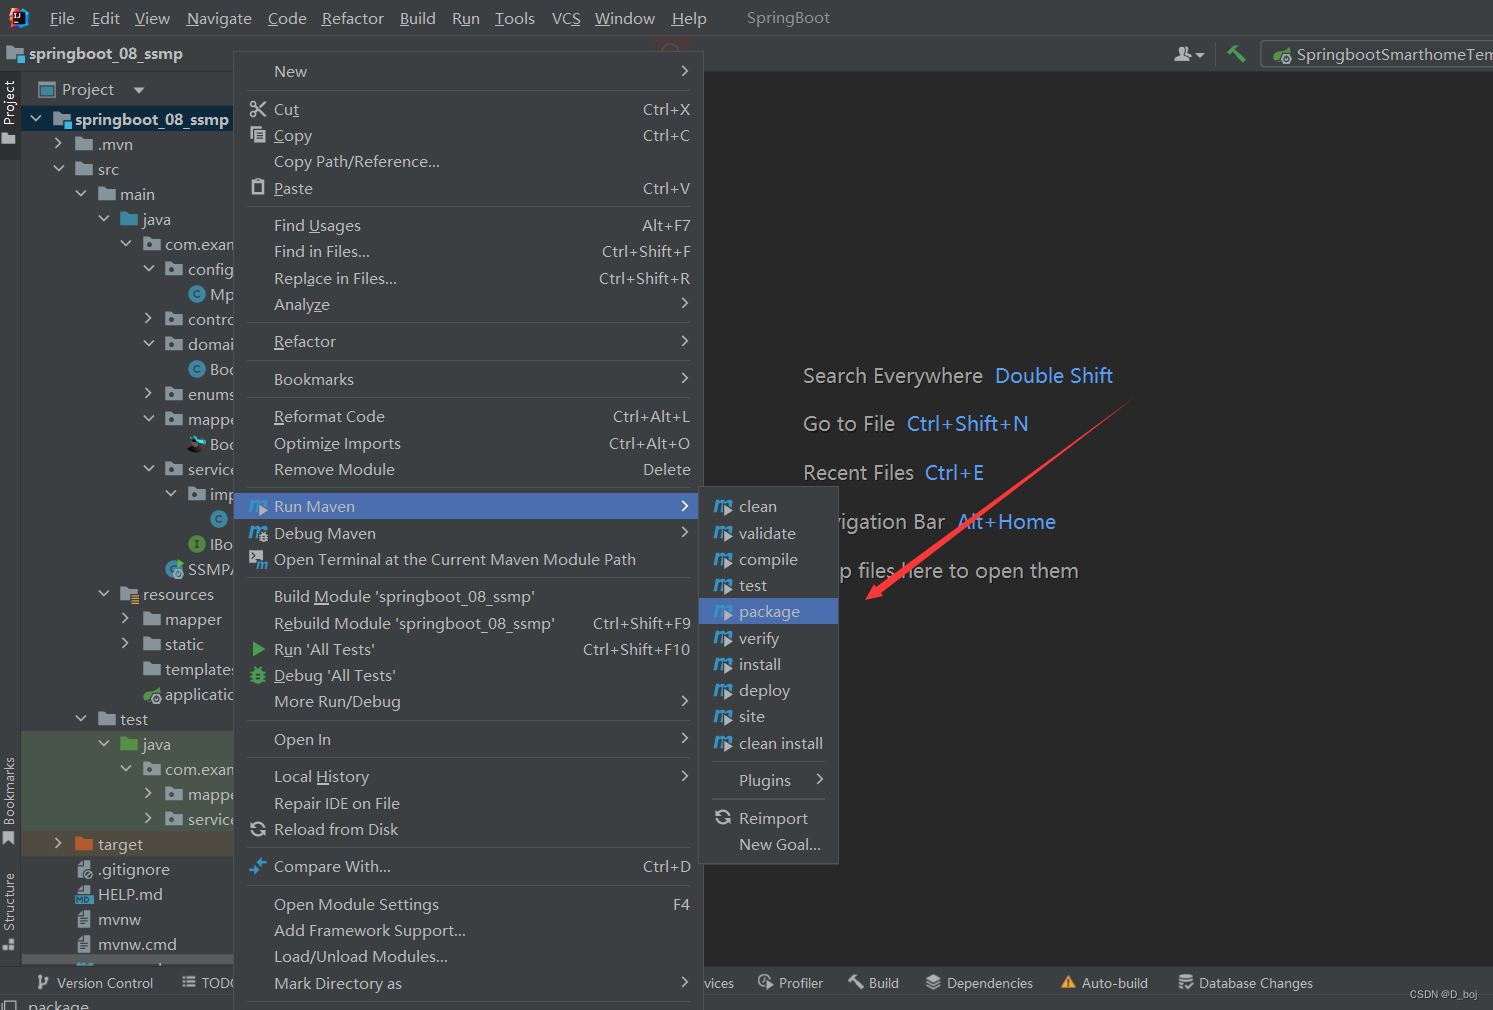The width and height of the screenshot is (1493, 1010).
Task: Click the Maven clean goal icon
Action: (x=723, y=507)
